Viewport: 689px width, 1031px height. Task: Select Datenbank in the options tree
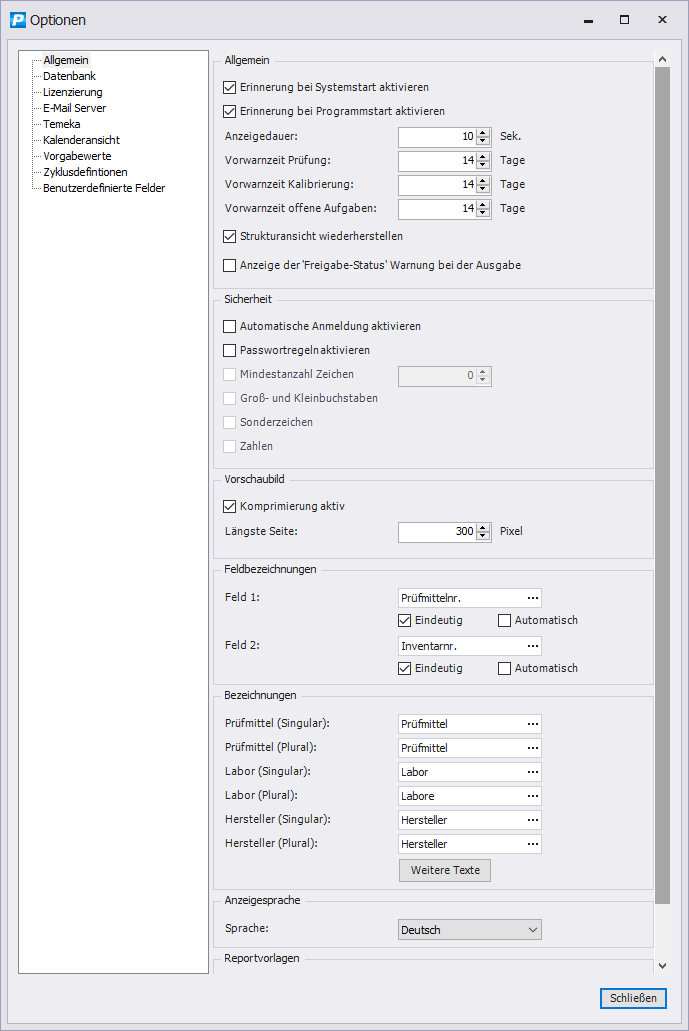tap(69, 76)
